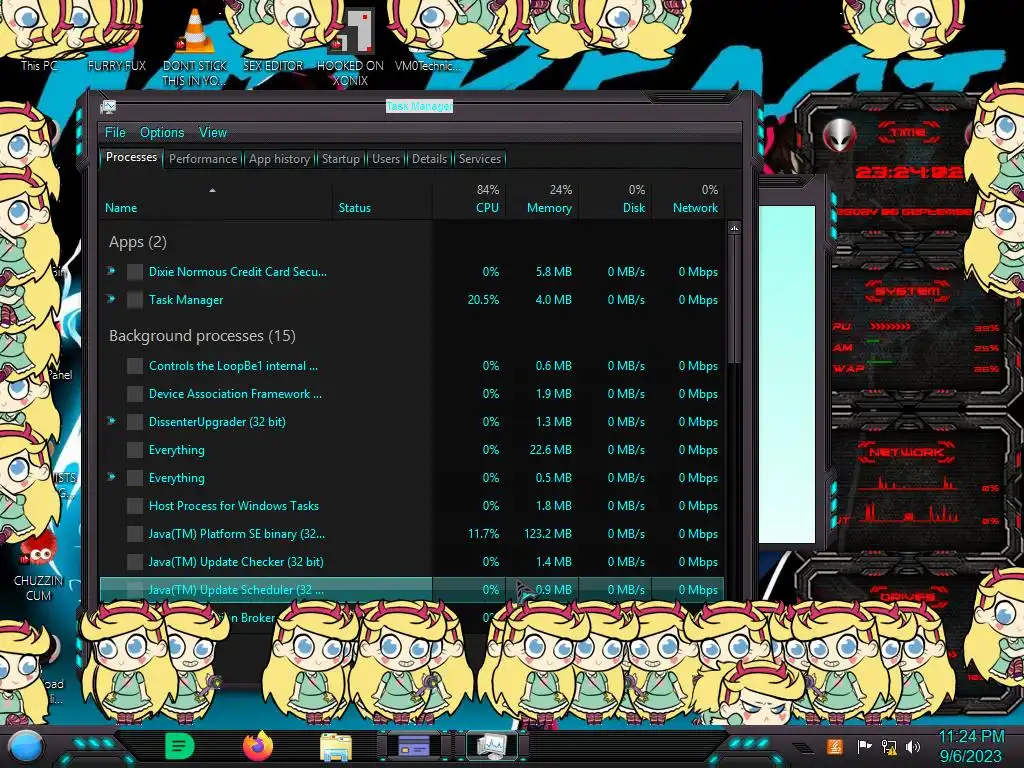Switch to the credit card app on taskbar
The image size is (1024, 768).
[413, 746]
